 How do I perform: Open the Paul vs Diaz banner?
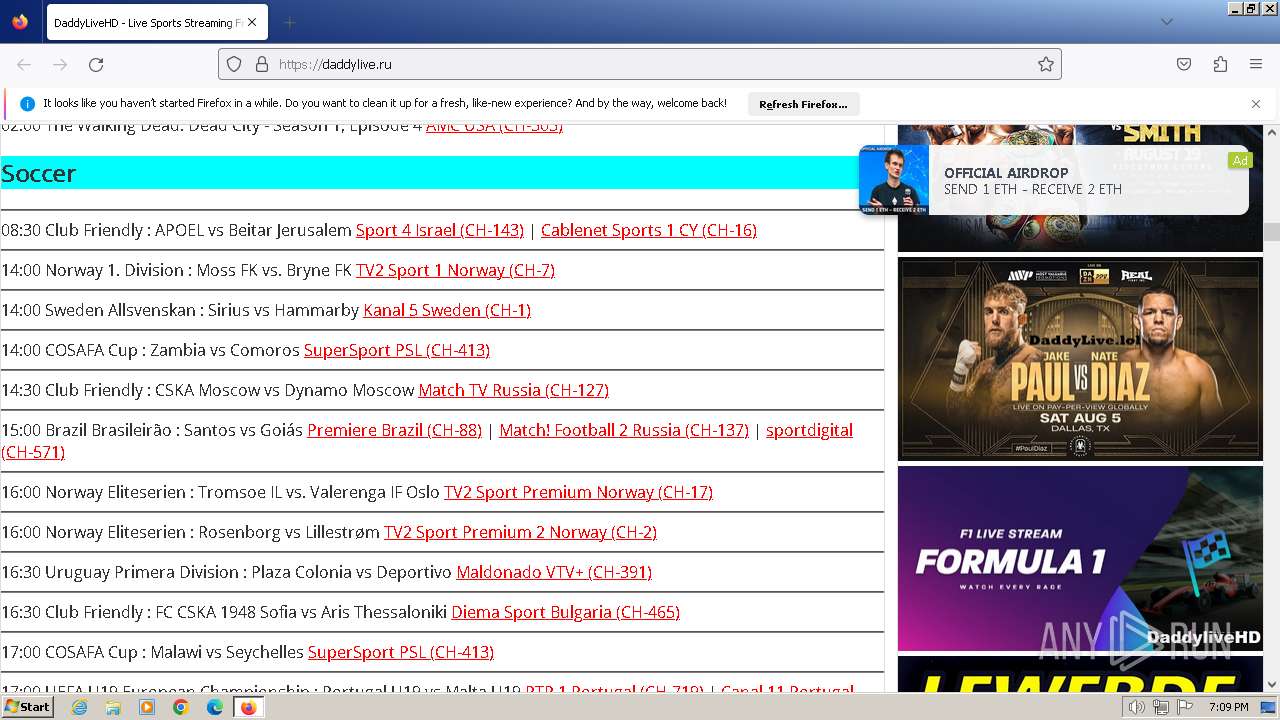click(x=1080, y=358)
